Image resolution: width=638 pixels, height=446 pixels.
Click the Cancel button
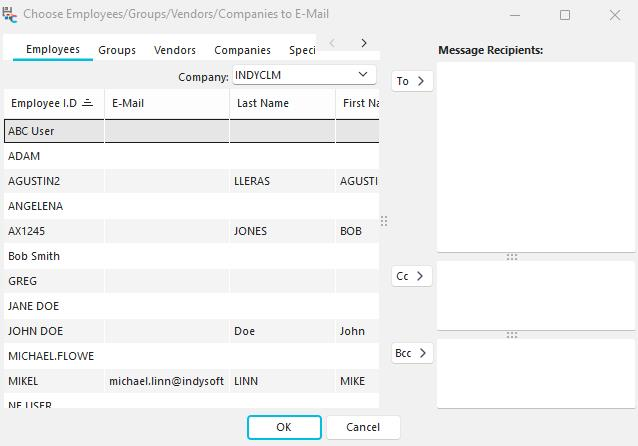pos(363,427)
